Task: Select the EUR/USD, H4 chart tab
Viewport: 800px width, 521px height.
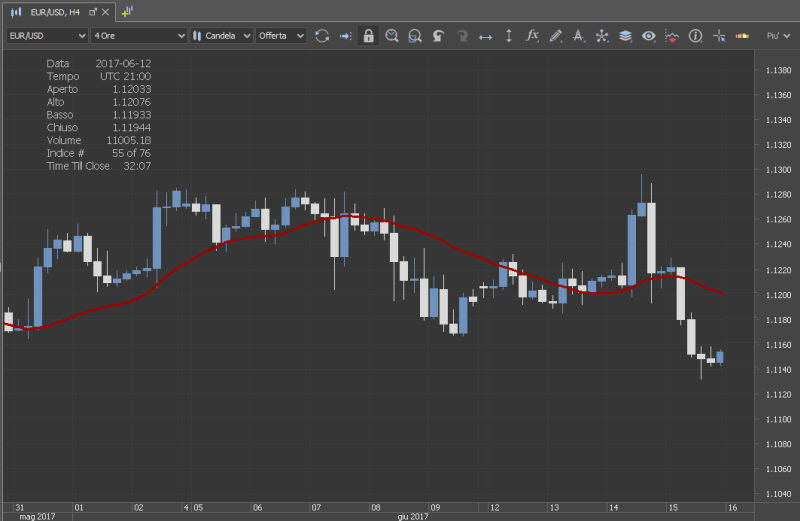Action: pyautogui.click(x=54, y=11)
